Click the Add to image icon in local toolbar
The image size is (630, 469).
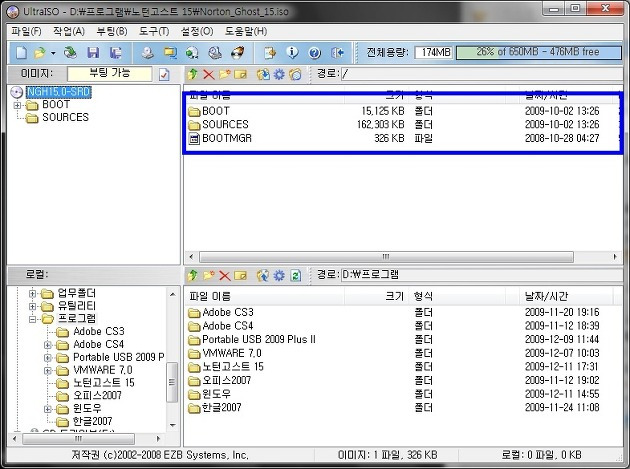pyautogui.click(x=263, y=275)
